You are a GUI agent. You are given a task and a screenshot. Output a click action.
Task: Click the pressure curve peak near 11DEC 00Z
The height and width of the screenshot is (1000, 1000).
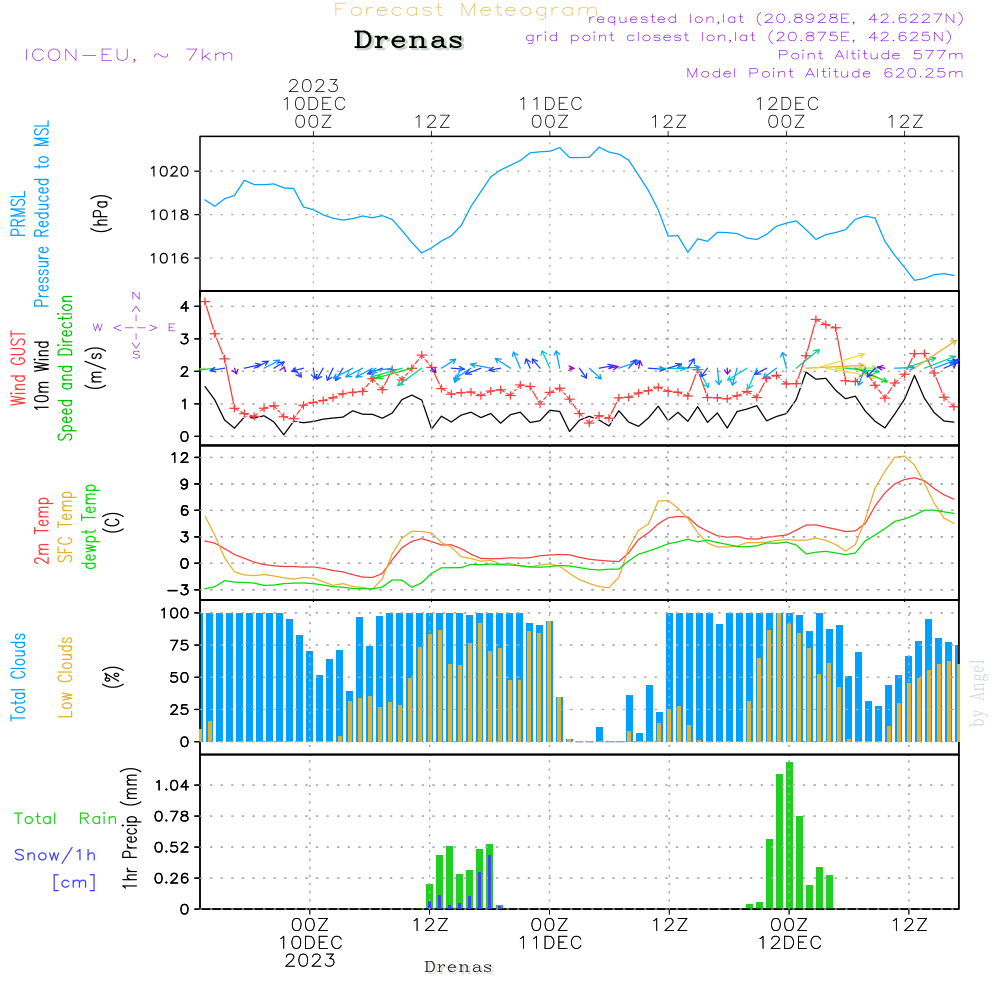[x=559, y=148]
